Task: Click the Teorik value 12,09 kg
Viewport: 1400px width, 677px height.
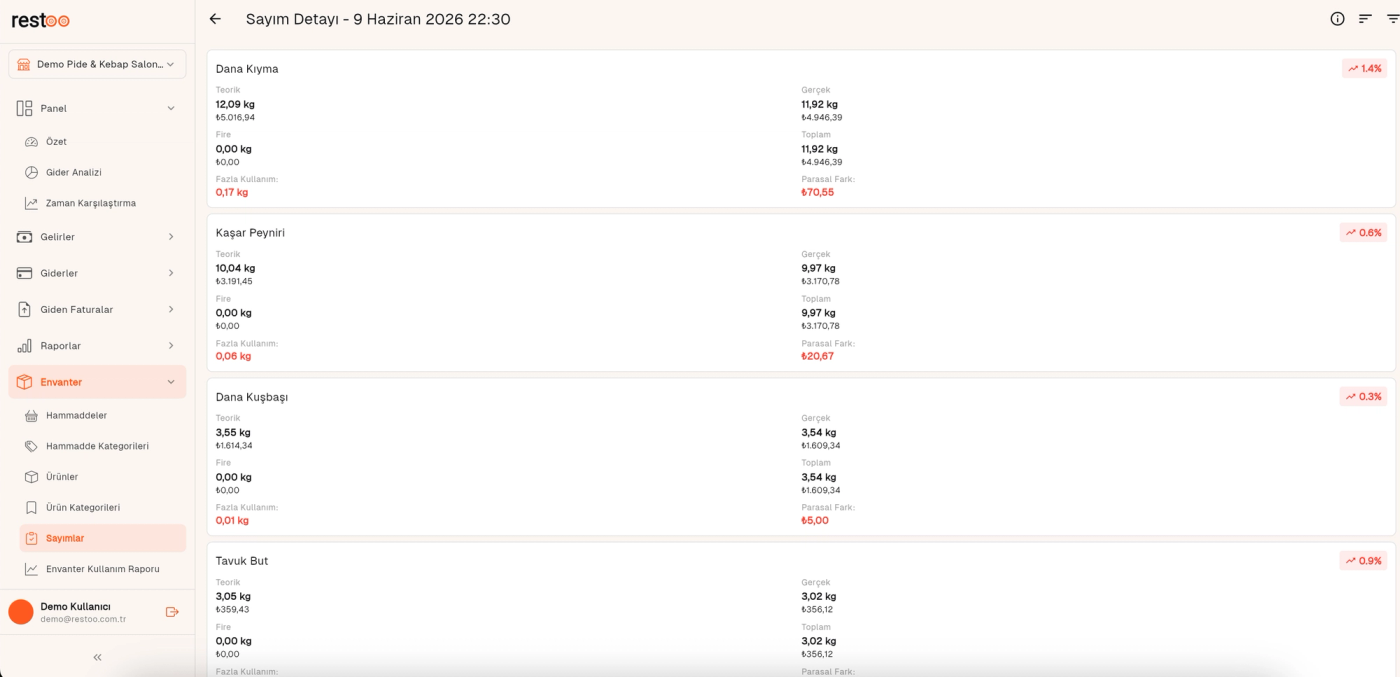Action: (235, 104)
